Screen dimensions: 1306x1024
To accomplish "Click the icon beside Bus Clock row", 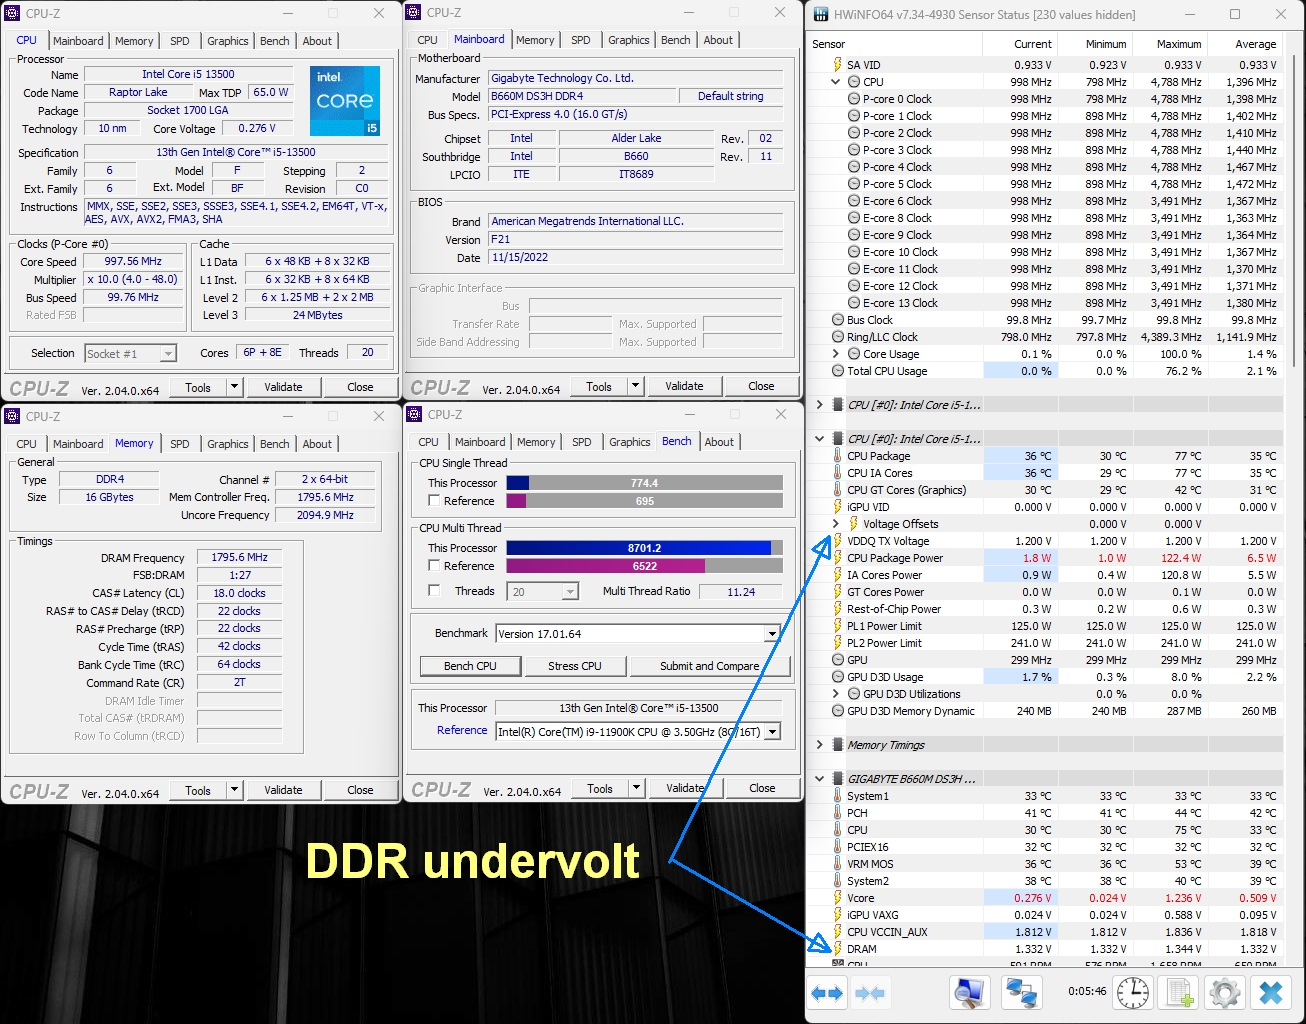I will 838,320.
